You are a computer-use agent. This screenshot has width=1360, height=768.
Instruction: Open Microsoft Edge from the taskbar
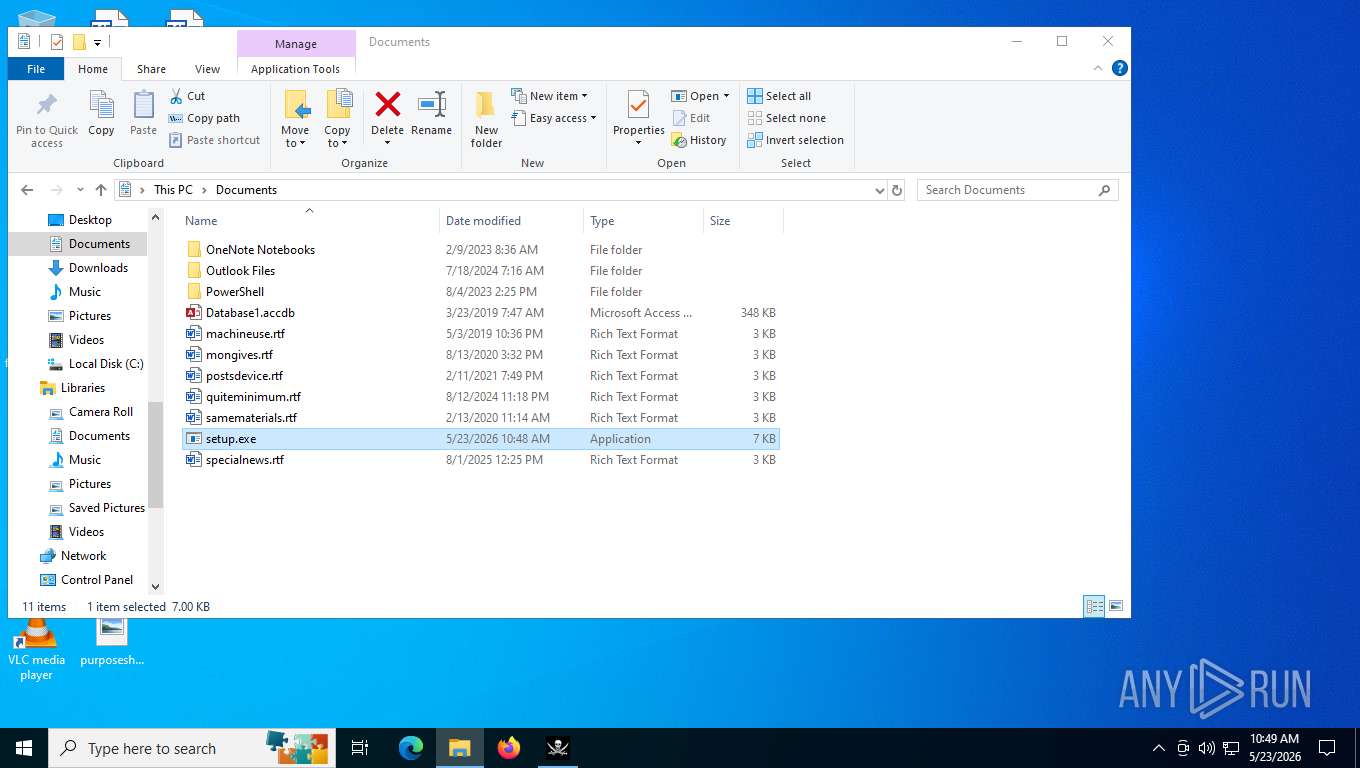click(x=411, y=748)
